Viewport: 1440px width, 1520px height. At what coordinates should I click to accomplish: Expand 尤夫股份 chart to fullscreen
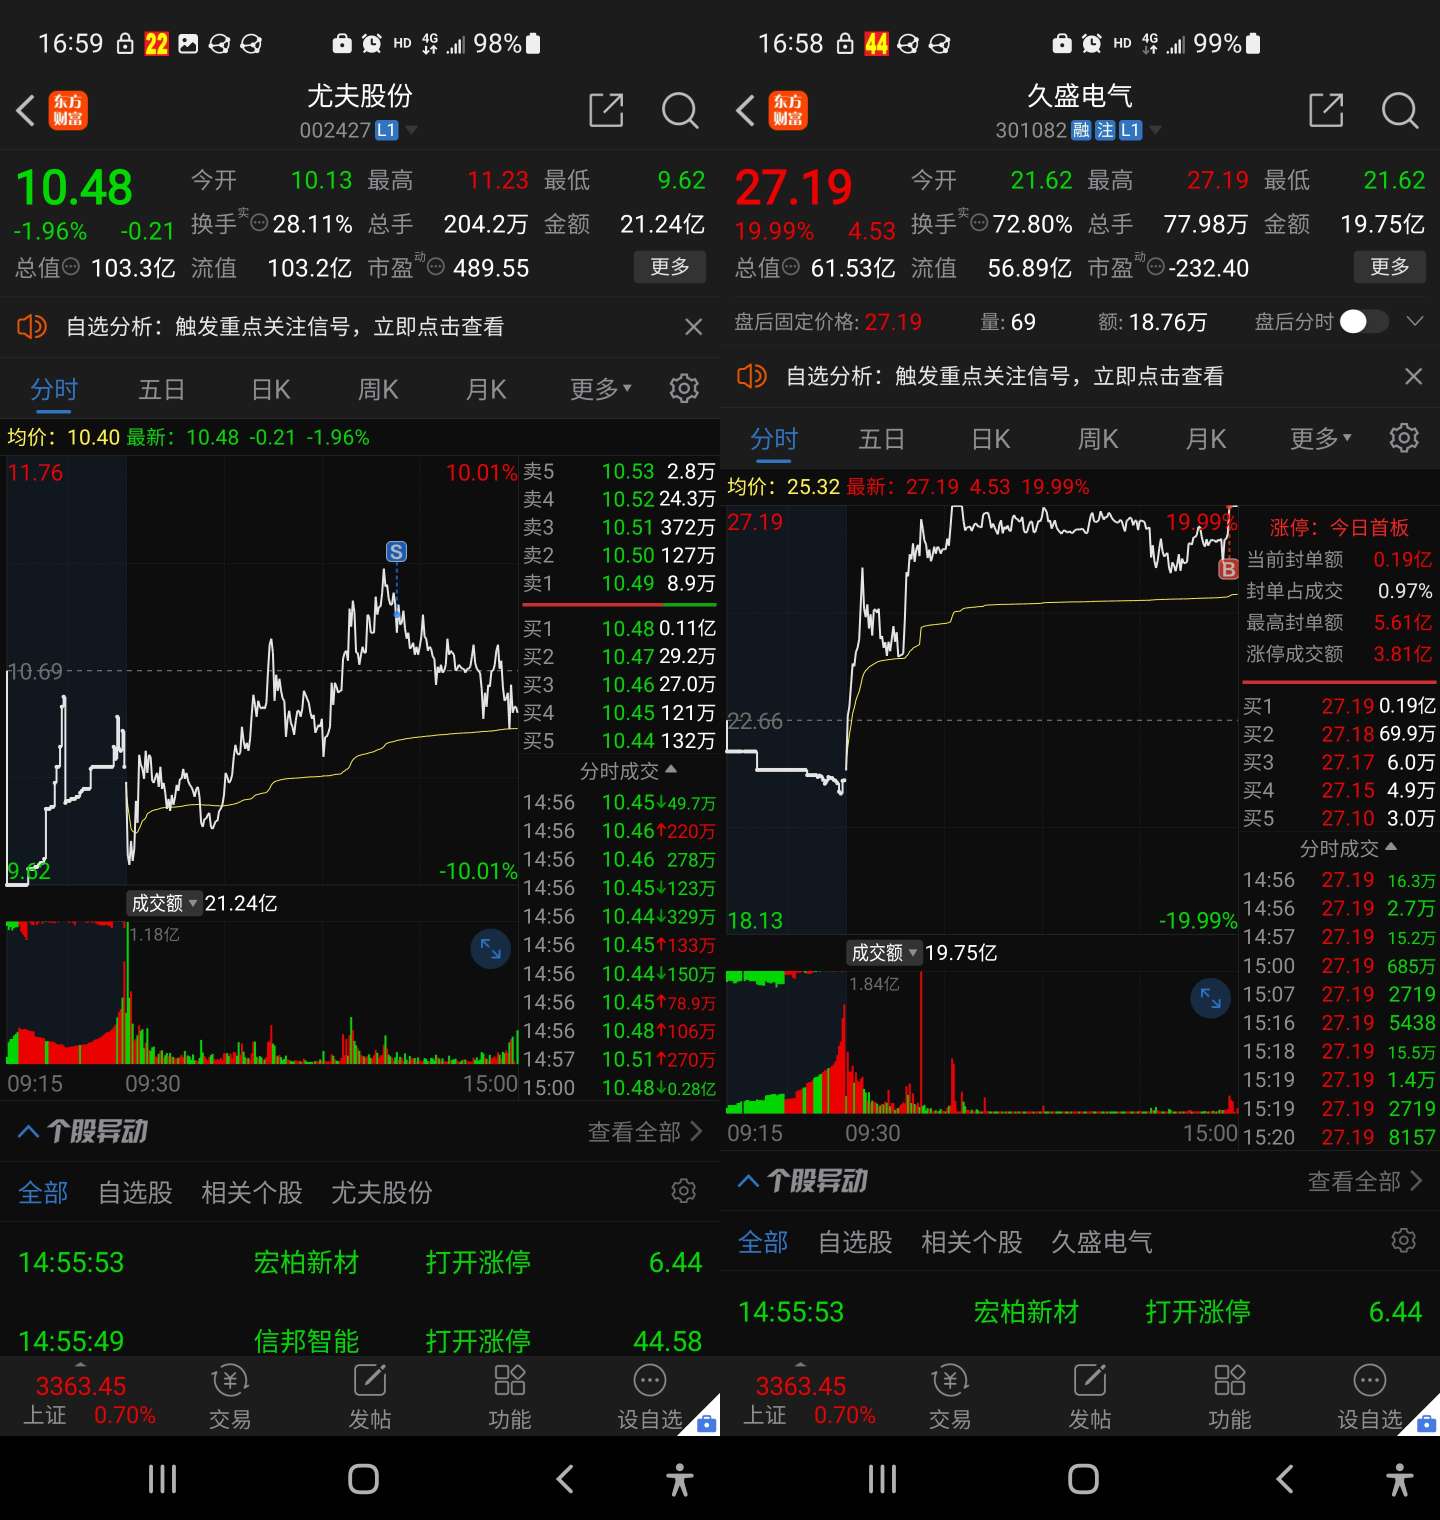[x=491, y=948]
